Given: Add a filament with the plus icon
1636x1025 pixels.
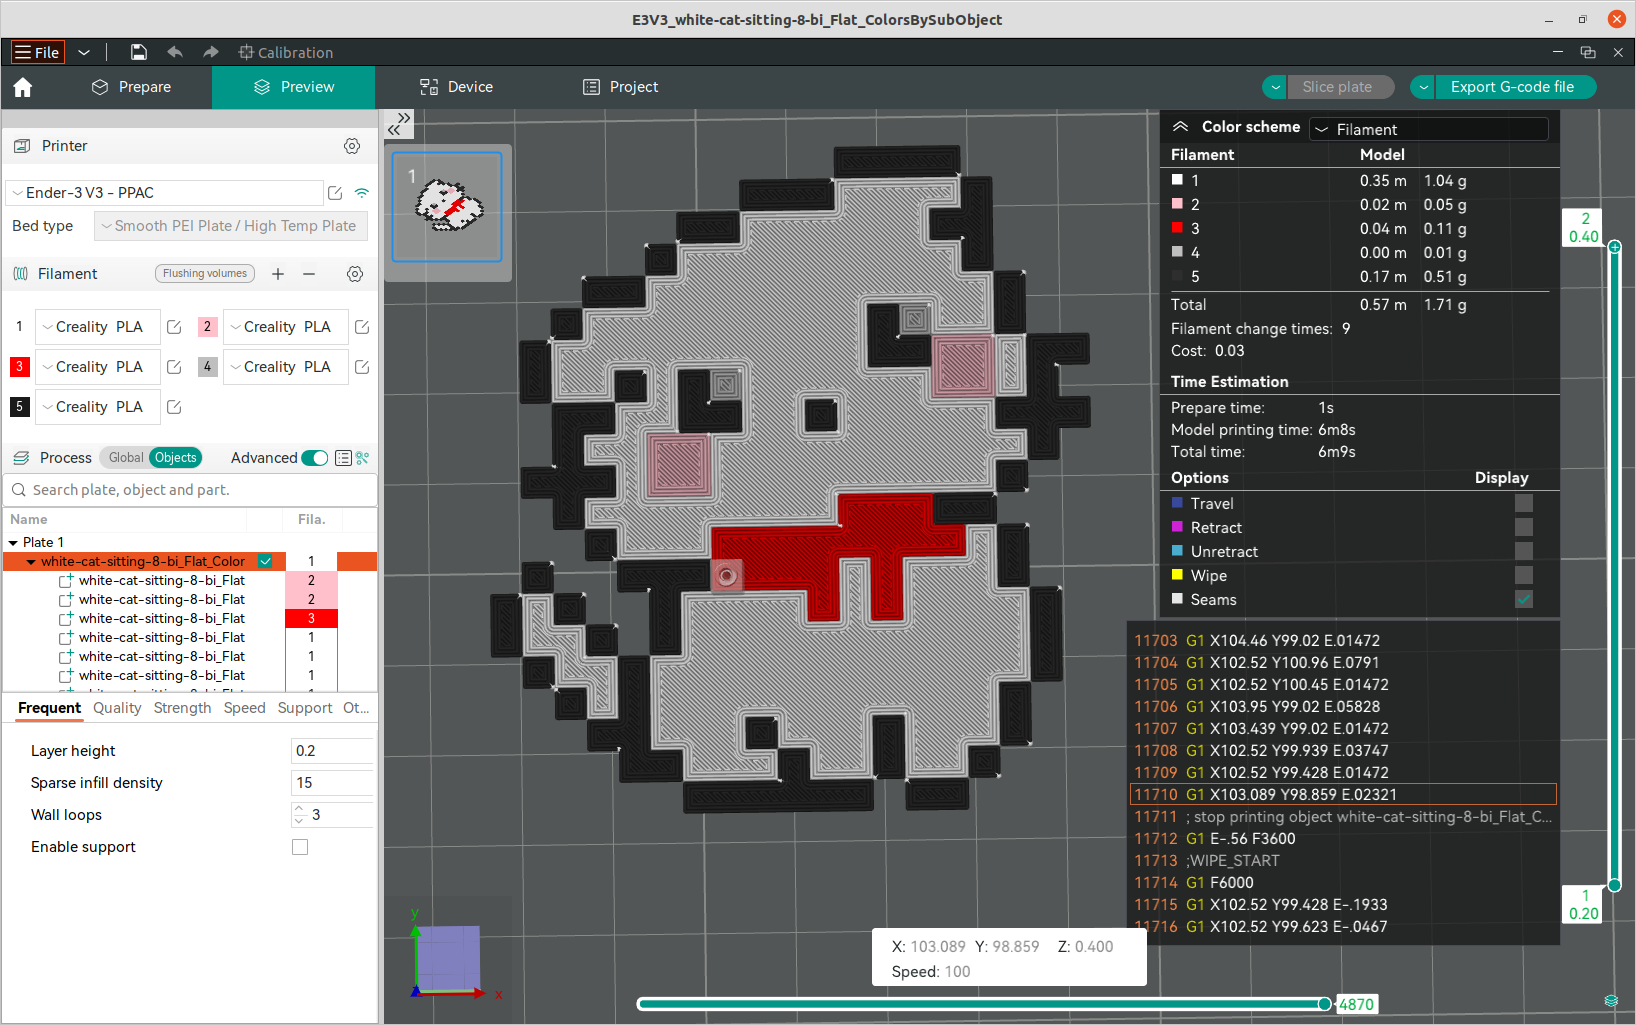Looking at the screenshot, I should [278, 274].
